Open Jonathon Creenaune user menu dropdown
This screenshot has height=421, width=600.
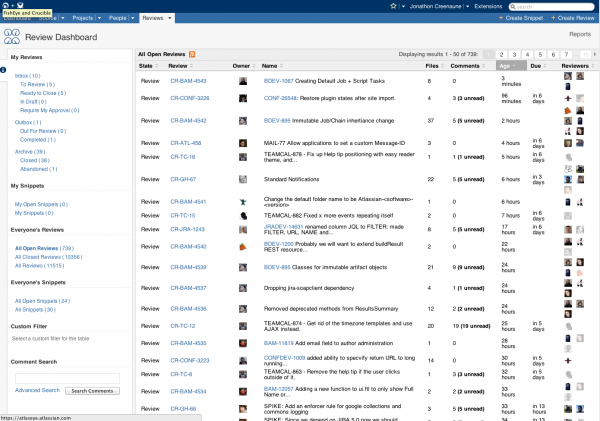(467, 7)
